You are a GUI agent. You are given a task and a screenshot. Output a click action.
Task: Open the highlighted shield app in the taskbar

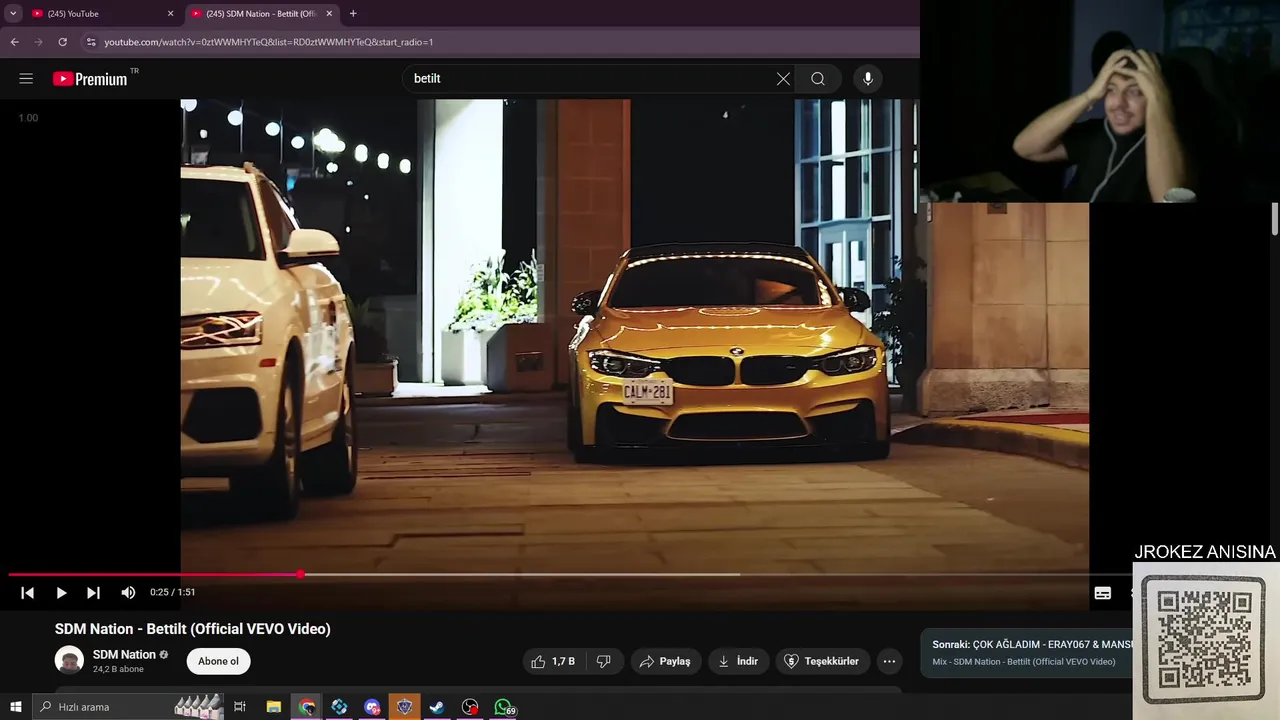(405, 707)
